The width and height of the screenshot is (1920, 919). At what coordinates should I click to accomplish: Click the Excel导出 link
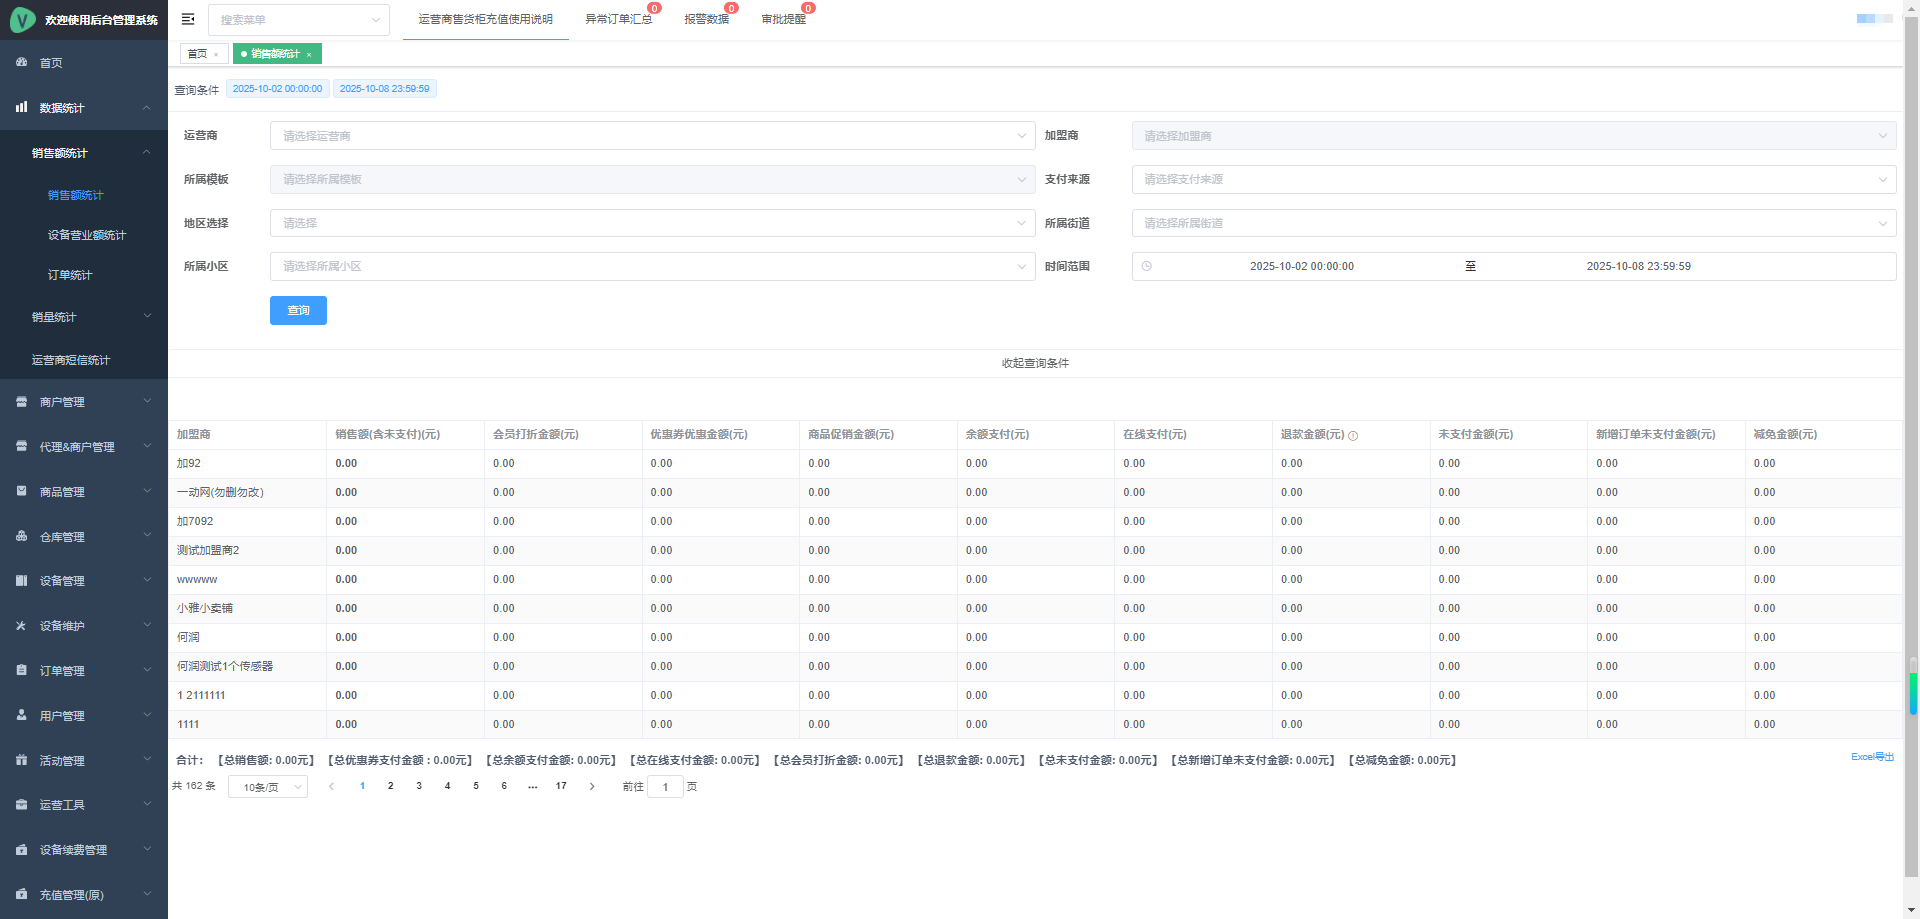(x=1872, y=757)
